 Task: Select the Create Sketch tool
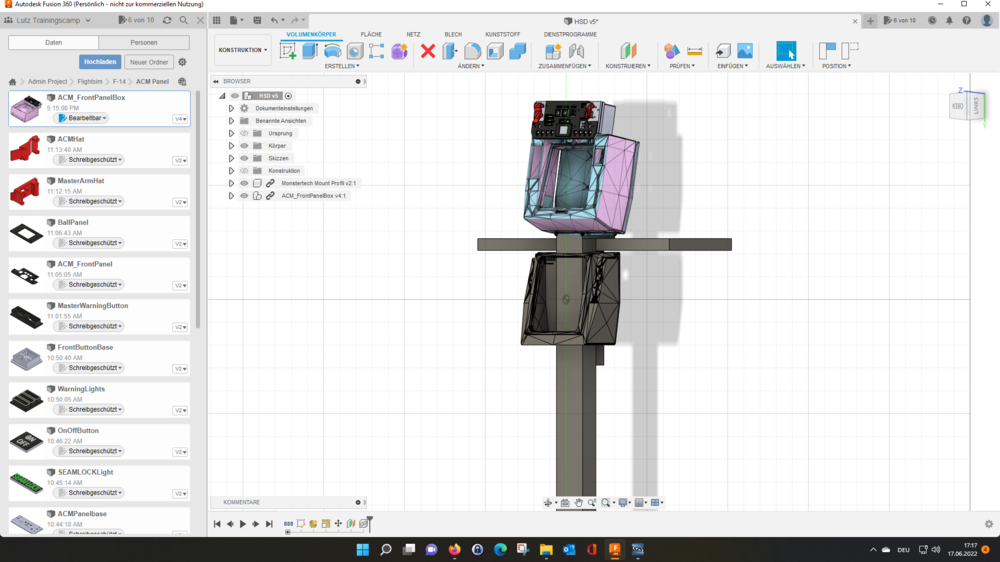click(x=288, y=51)
